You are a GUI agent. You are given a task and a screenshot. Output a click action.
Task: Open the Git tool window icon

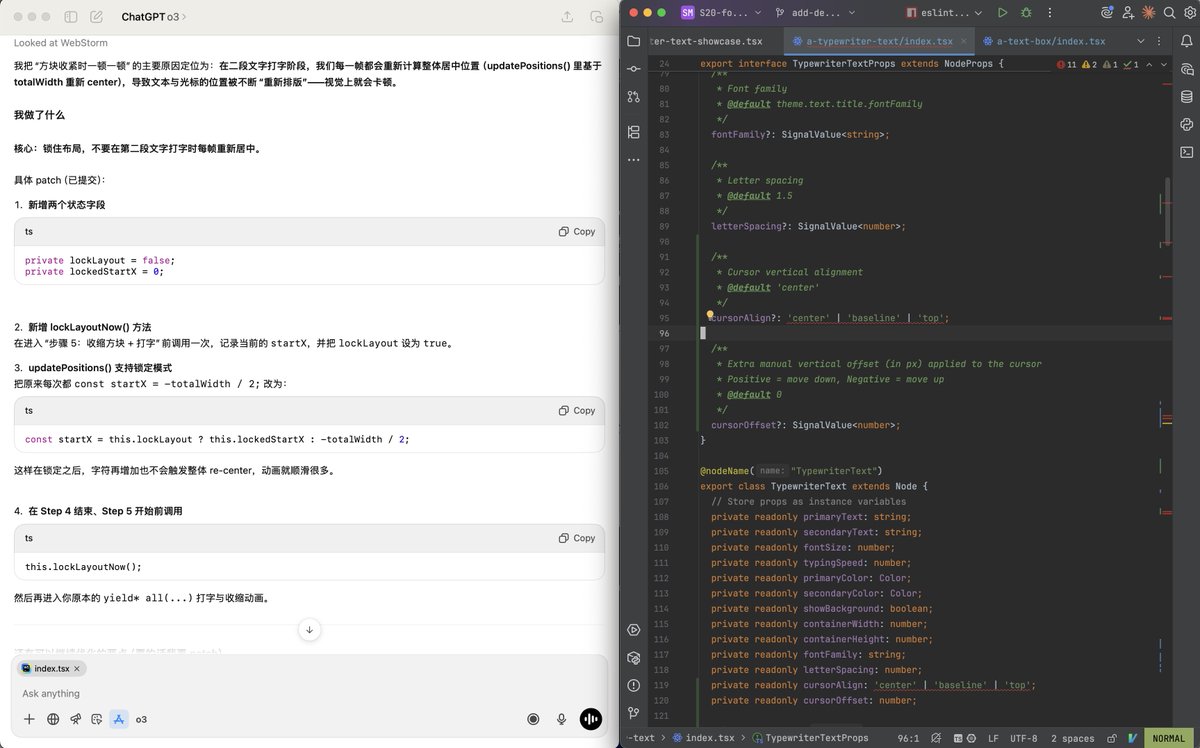(633, 713)
